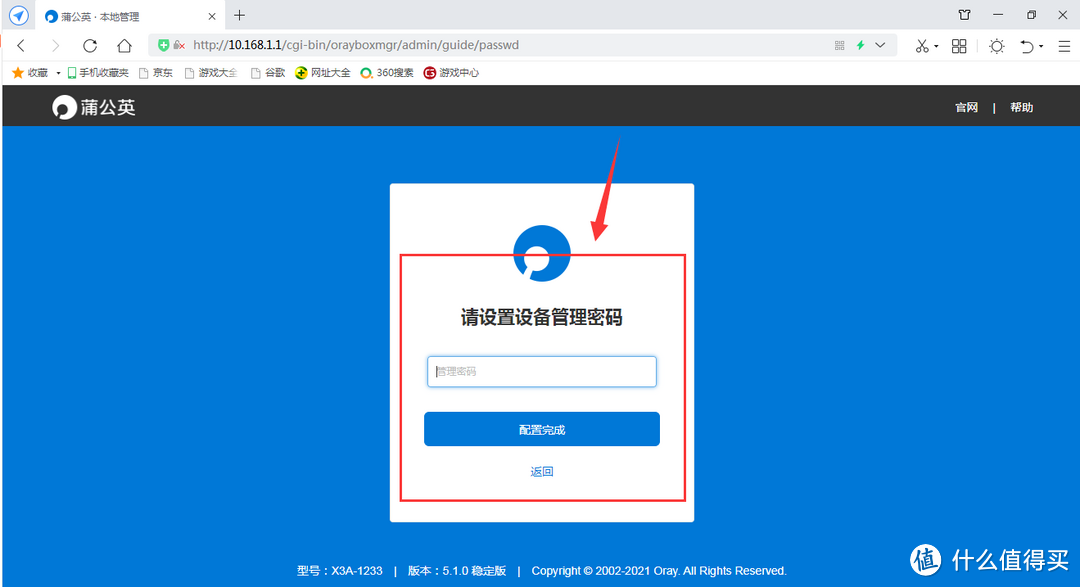Click the 返回 link below the button
This screenshot has height=587, width=1080.
click(x=541, y=470)
